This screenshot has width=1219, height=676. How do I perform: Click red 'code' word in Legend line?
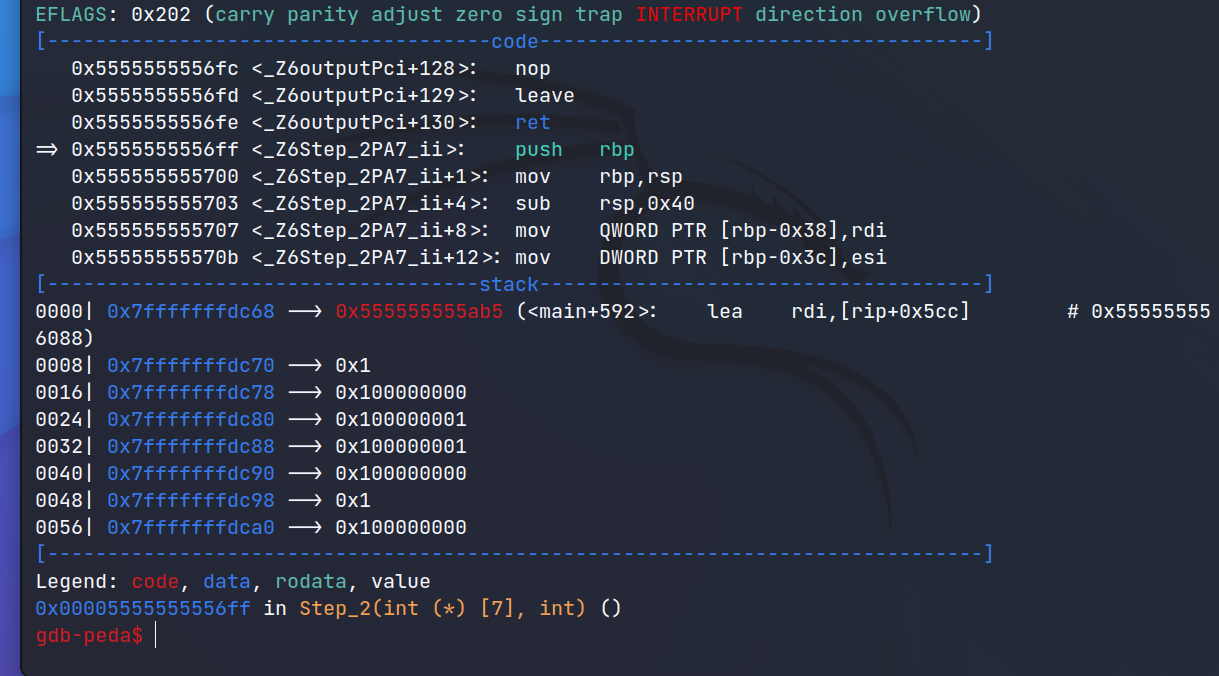tap(155, 581)
